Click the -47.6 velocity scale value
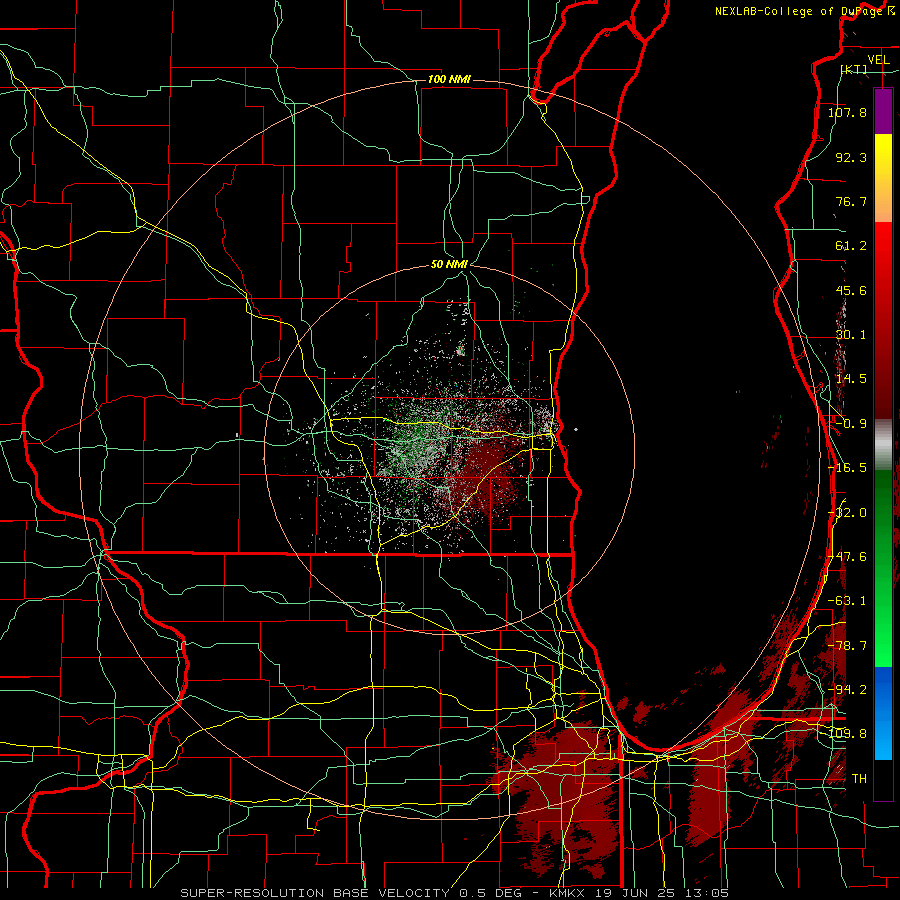 847,557
